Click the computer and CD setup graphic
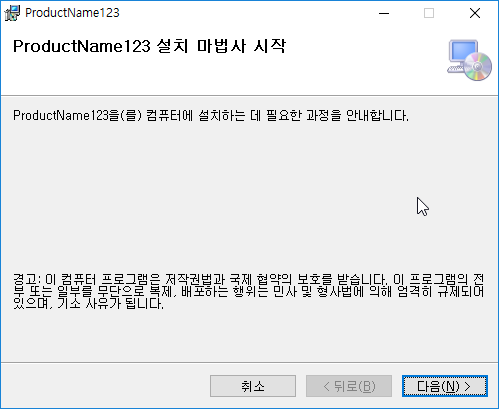Image resolution: width=499 pixels, height=409 pixels. tap(469, 60)
